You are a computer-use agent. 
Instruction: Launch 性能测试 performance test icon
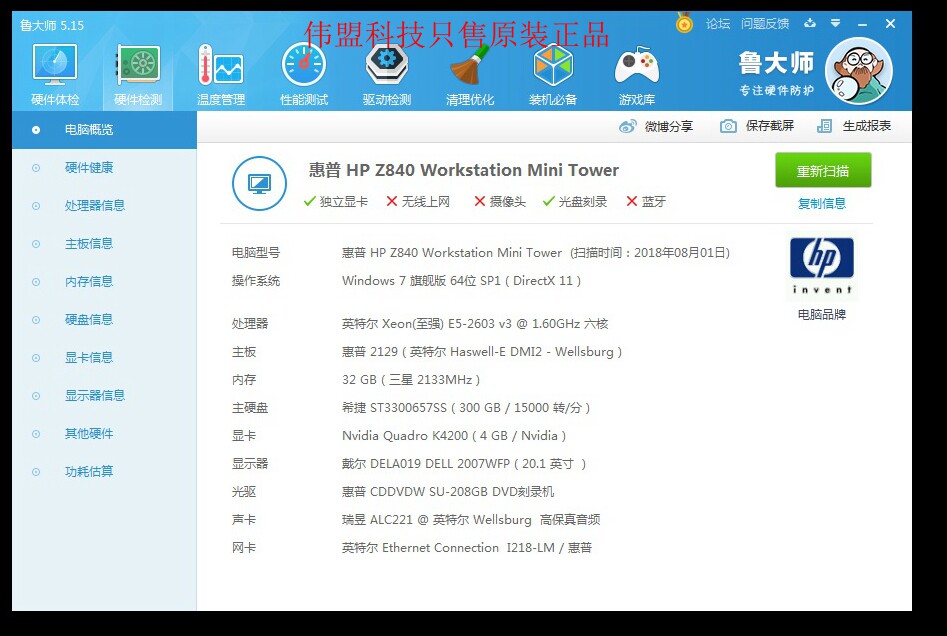pyautogui.click(x=304, y=74)
